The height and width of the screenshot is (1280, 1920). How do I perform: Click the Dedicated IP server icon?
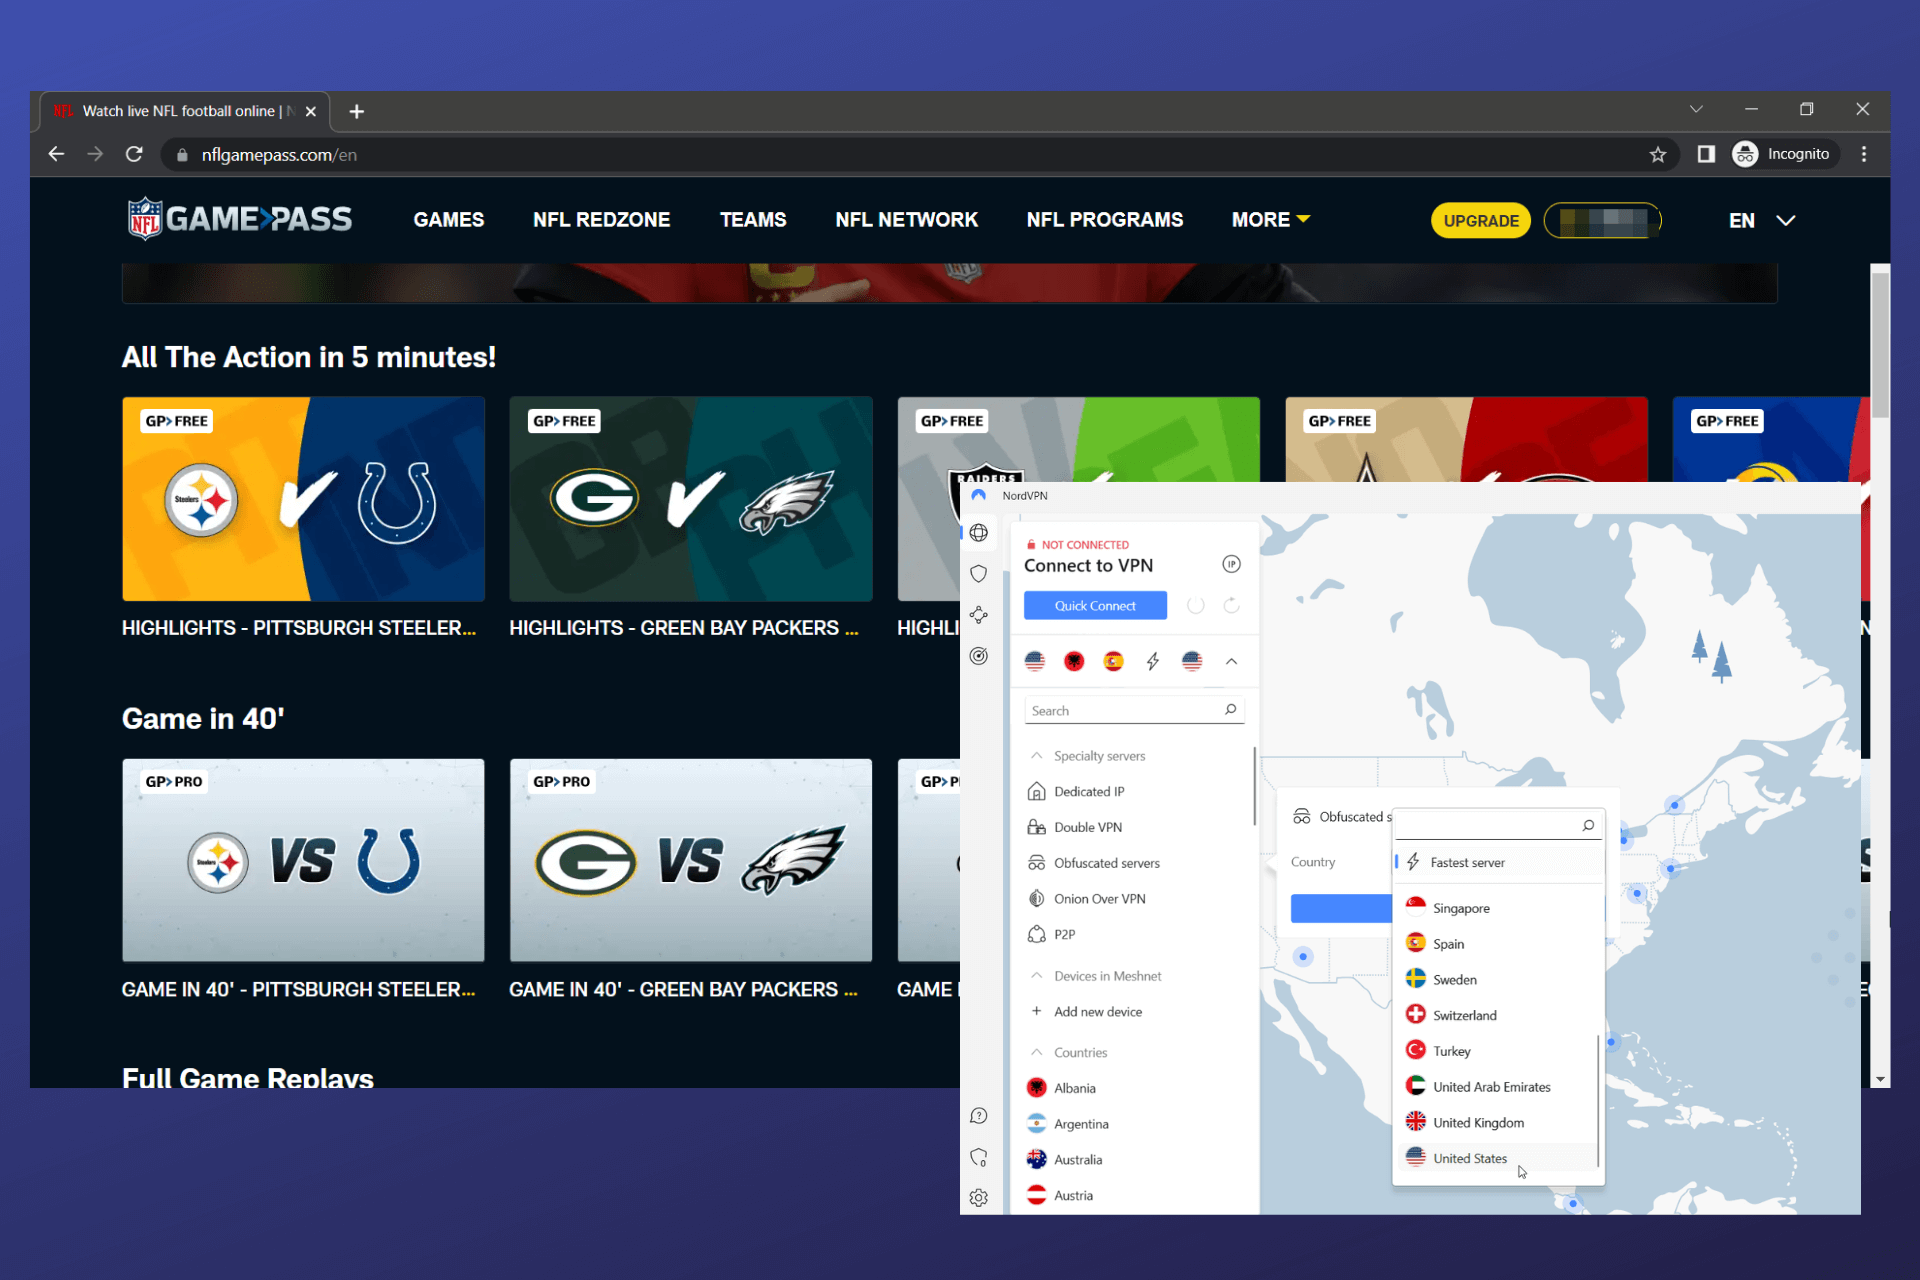tap(1036, 791)
